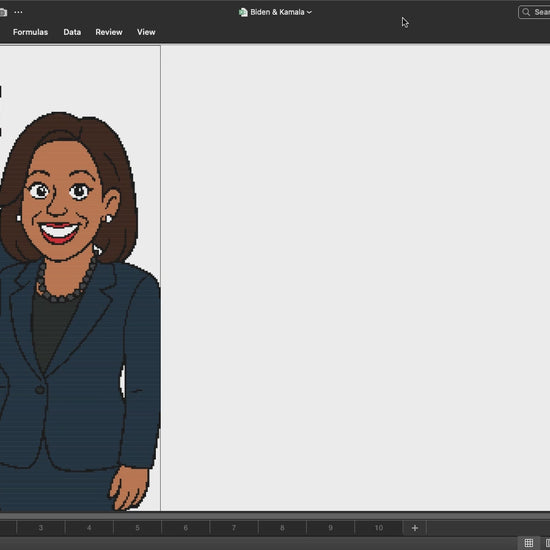Open the Data ribbon tab
This screenshot has width=550, height=550.
(x=72, y=32)
